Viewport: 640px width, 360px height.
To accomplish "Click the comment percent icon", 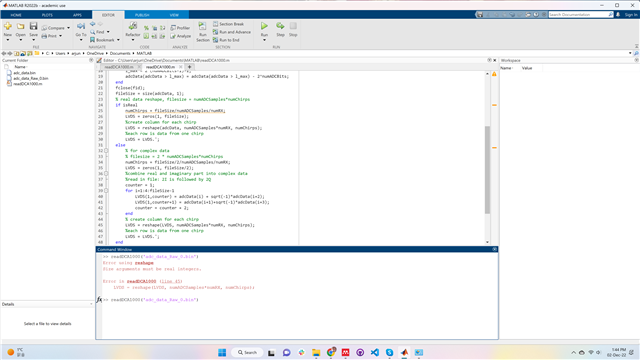I will 146,28.
